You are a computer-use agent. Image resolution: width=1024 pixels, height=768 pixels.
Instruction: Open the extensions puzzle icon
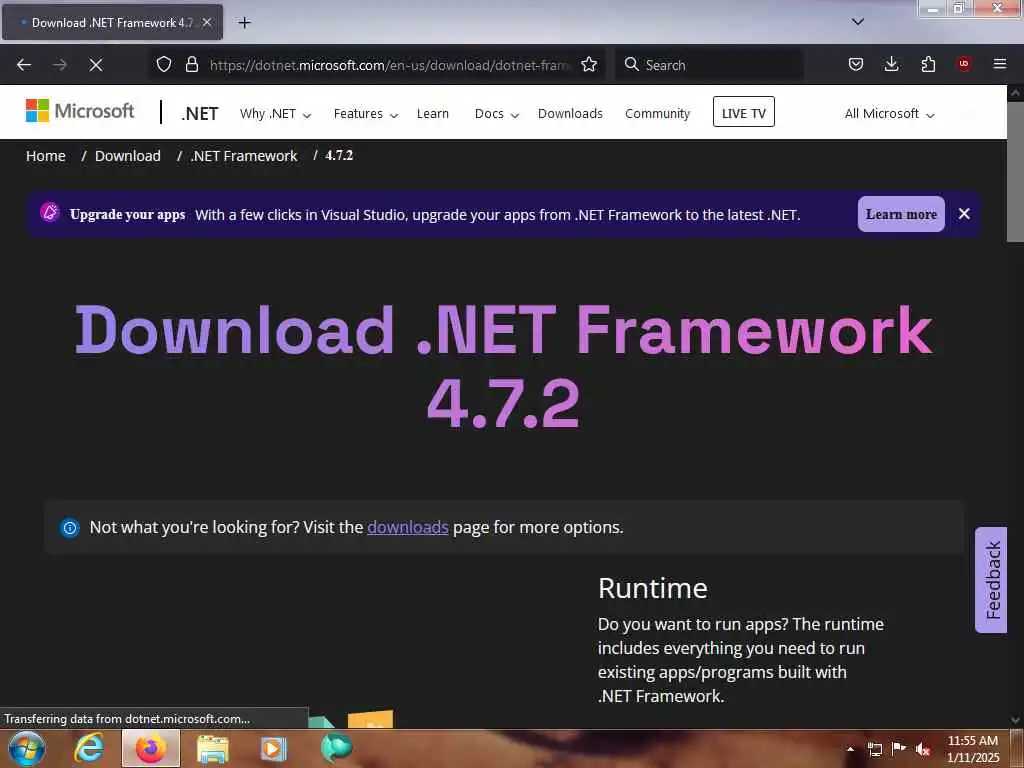click(928, 64)
